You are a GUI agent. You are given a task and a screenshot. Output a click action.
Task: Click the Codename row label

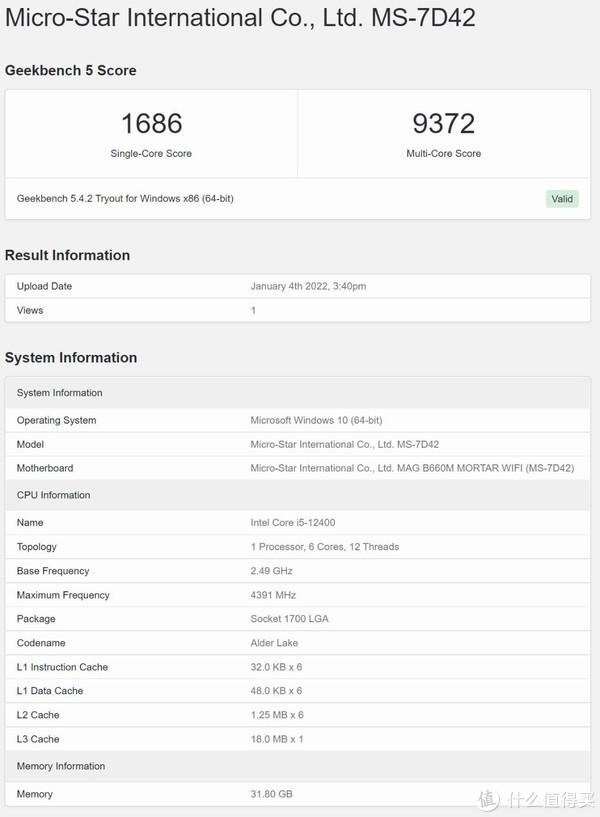tap(41, 642)
